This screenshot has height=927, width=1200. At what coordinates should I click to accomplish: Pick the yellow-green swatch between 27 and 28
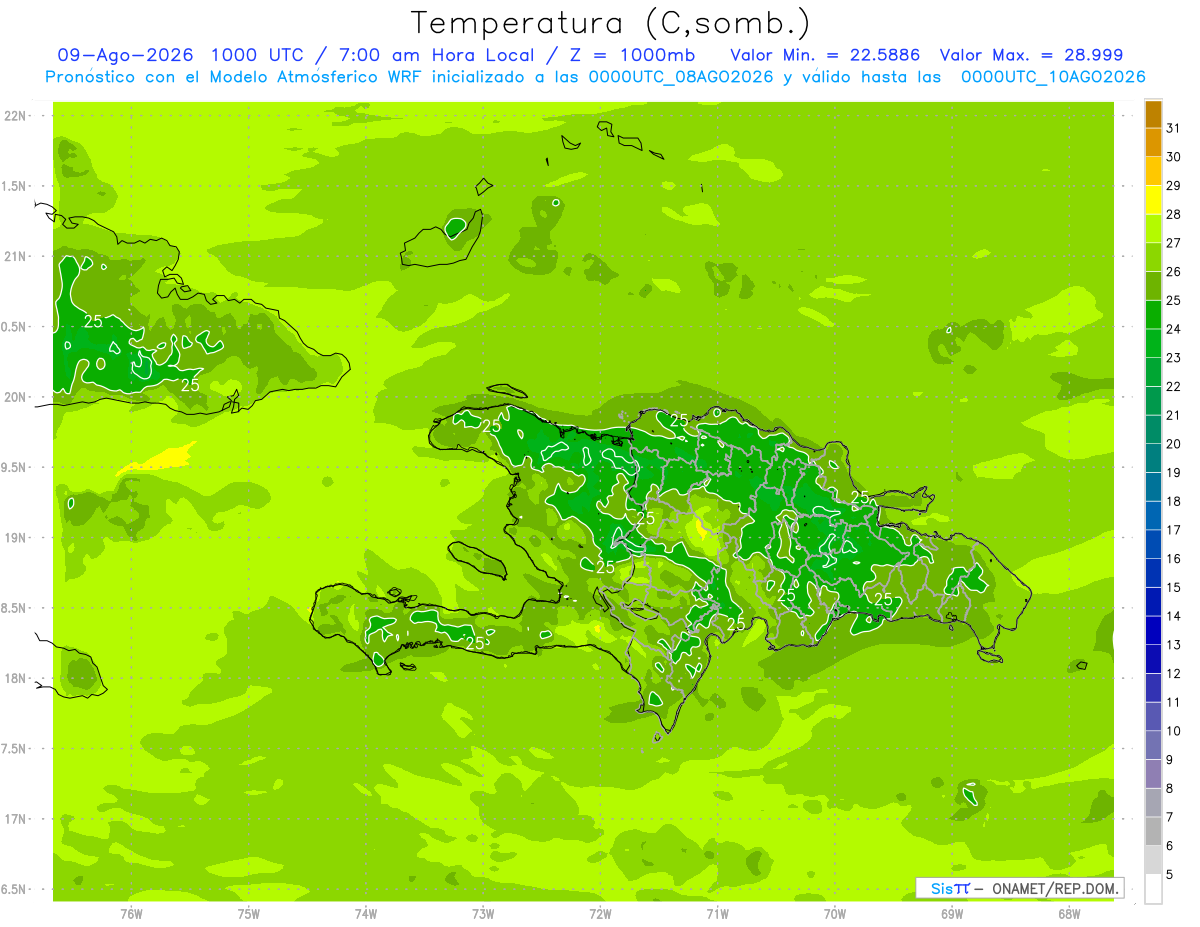[1154, 228]
